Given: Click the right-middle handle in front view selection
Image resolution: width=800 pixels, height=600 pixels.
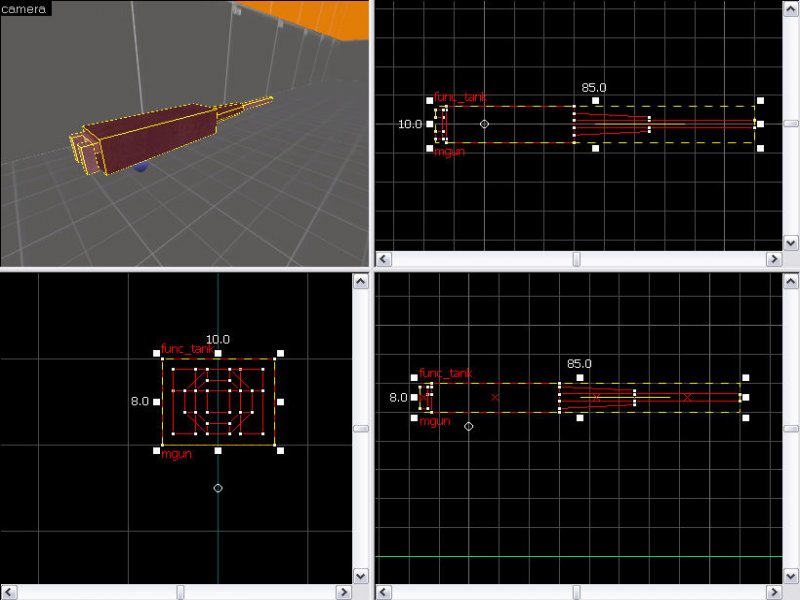Looking at the screenshot, I should (x=280, y=402).
